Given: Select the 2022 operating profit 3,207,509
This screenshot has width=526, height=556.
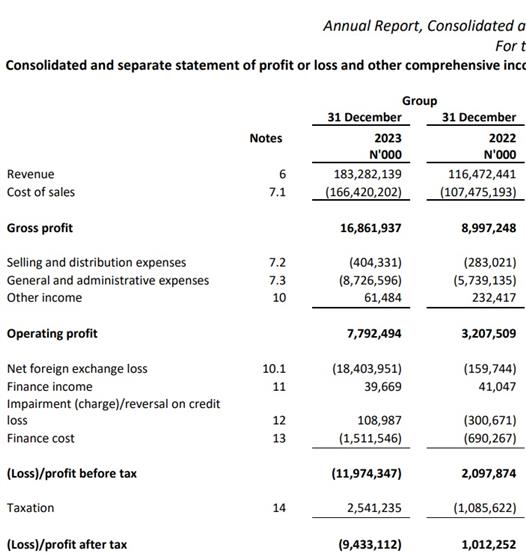Looking at the screenshot, I should click(489, 333).
